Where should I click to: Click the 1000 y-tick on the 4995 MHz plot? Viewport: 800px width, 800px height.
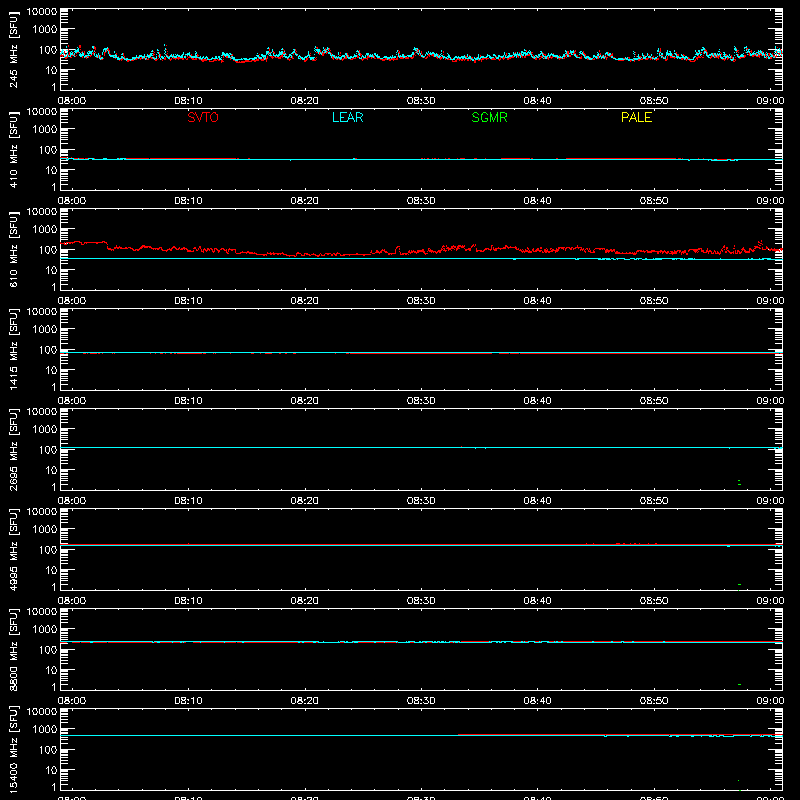pyautogui.click(x=45, y=530)
